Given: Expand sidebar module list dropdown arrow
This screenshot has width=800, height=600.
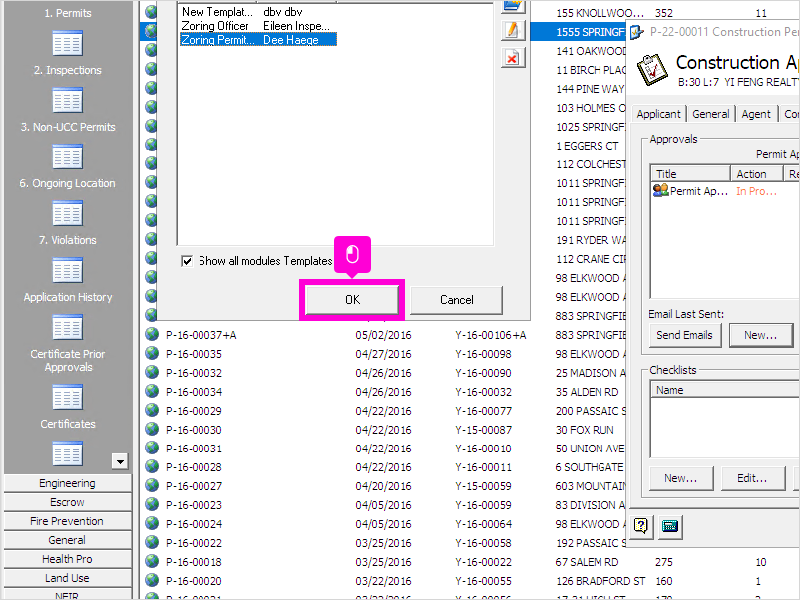Looking at the screenshot, I should [x=119, y=461].
